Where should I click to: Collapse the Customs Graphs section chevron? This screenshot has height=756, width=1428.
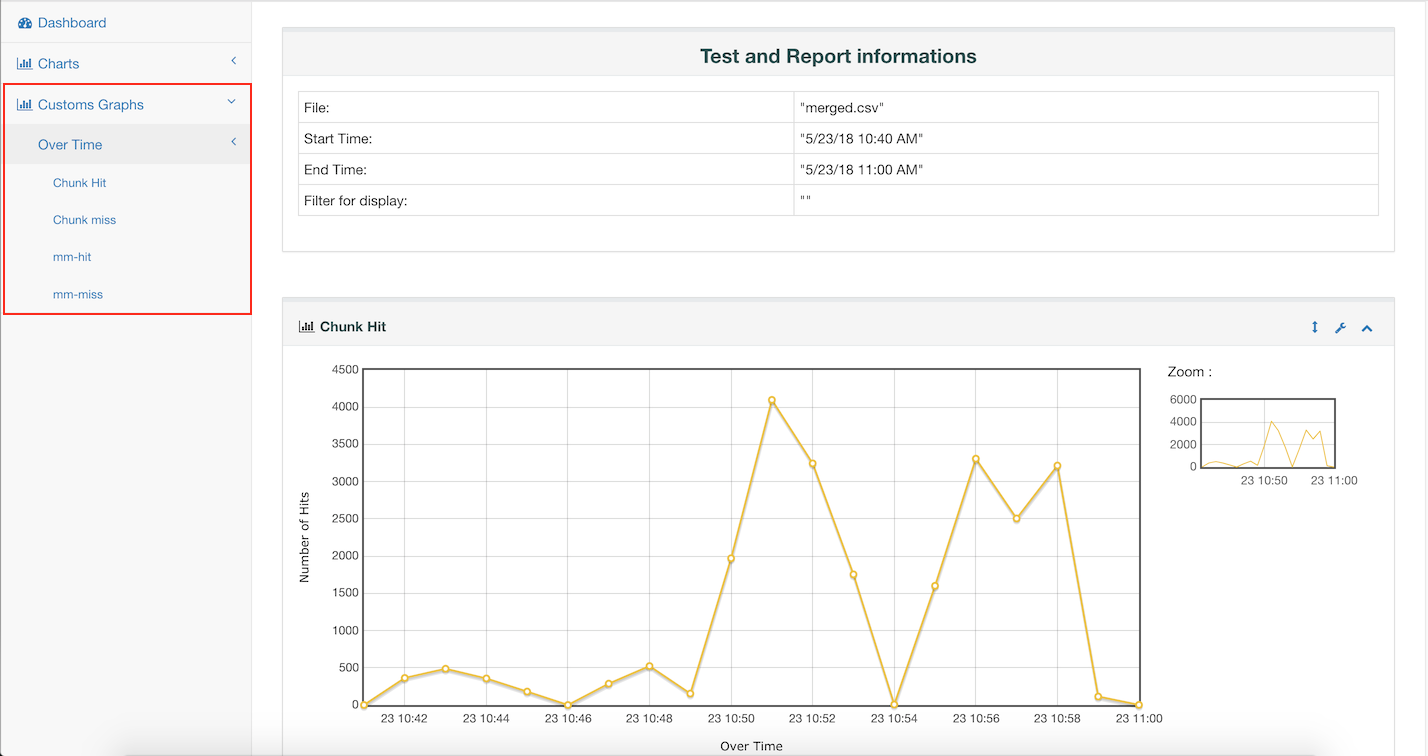click(231, 101)
